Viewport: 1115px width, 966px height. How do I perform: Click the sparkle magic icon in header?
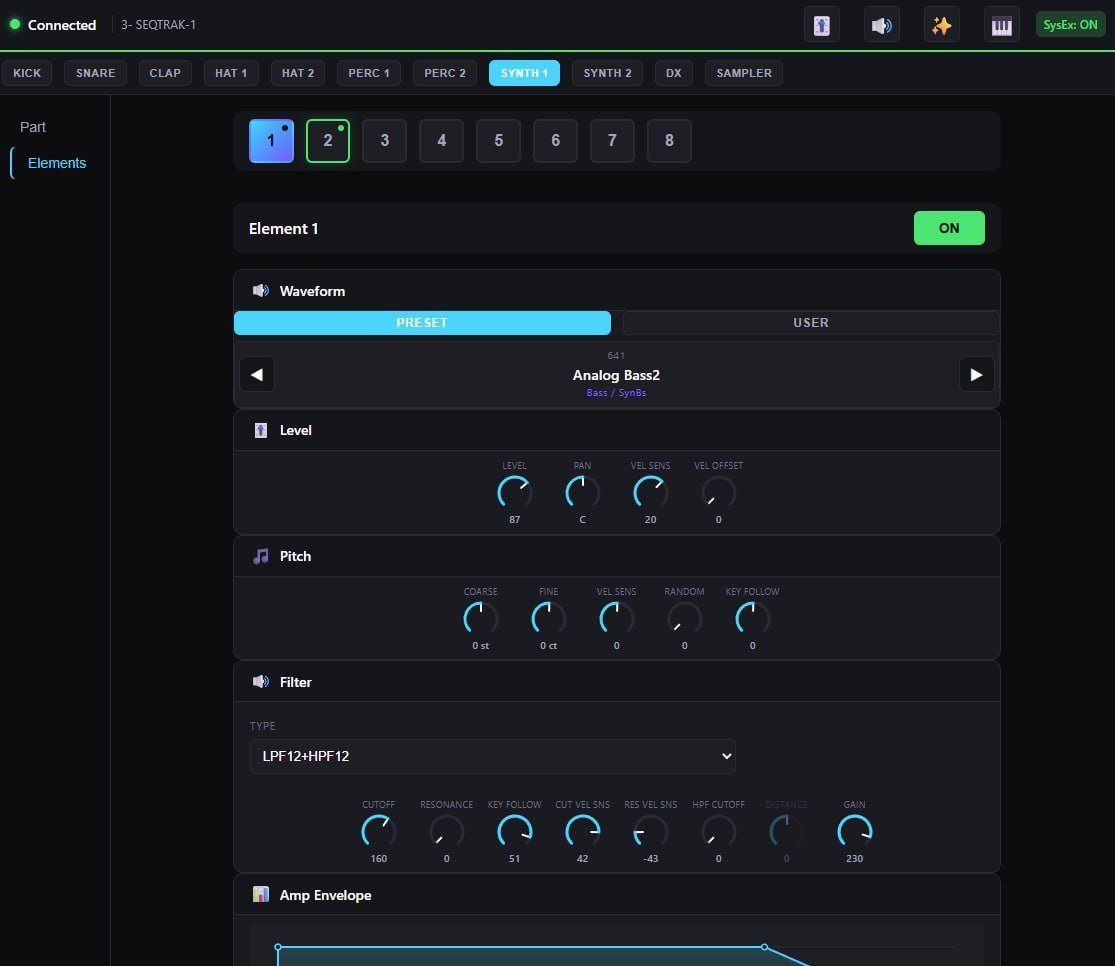pos(941,26)
